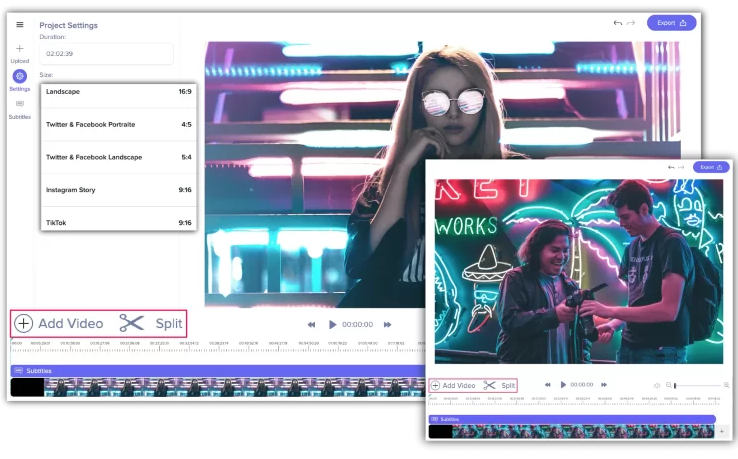This screenshot has height=459, width=738.
Task: Play the video in the small front window
Action: (563, 385)
